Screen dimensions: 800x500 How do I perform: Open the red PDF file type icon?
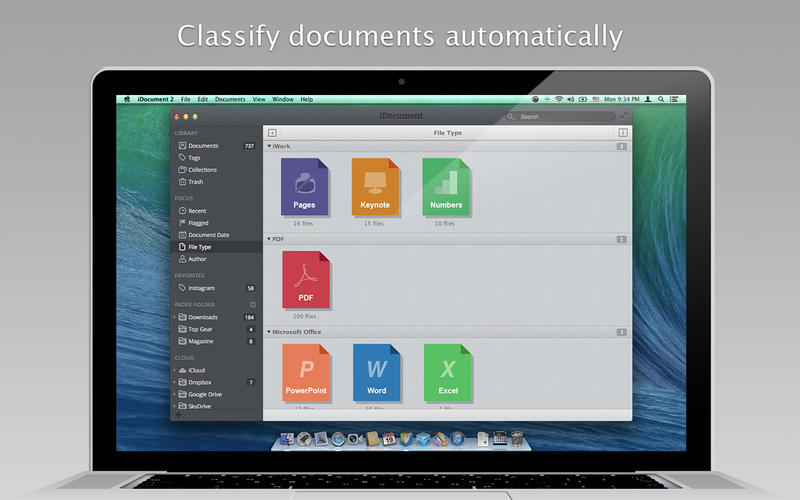pyautogui.click(x=306, y=280)
